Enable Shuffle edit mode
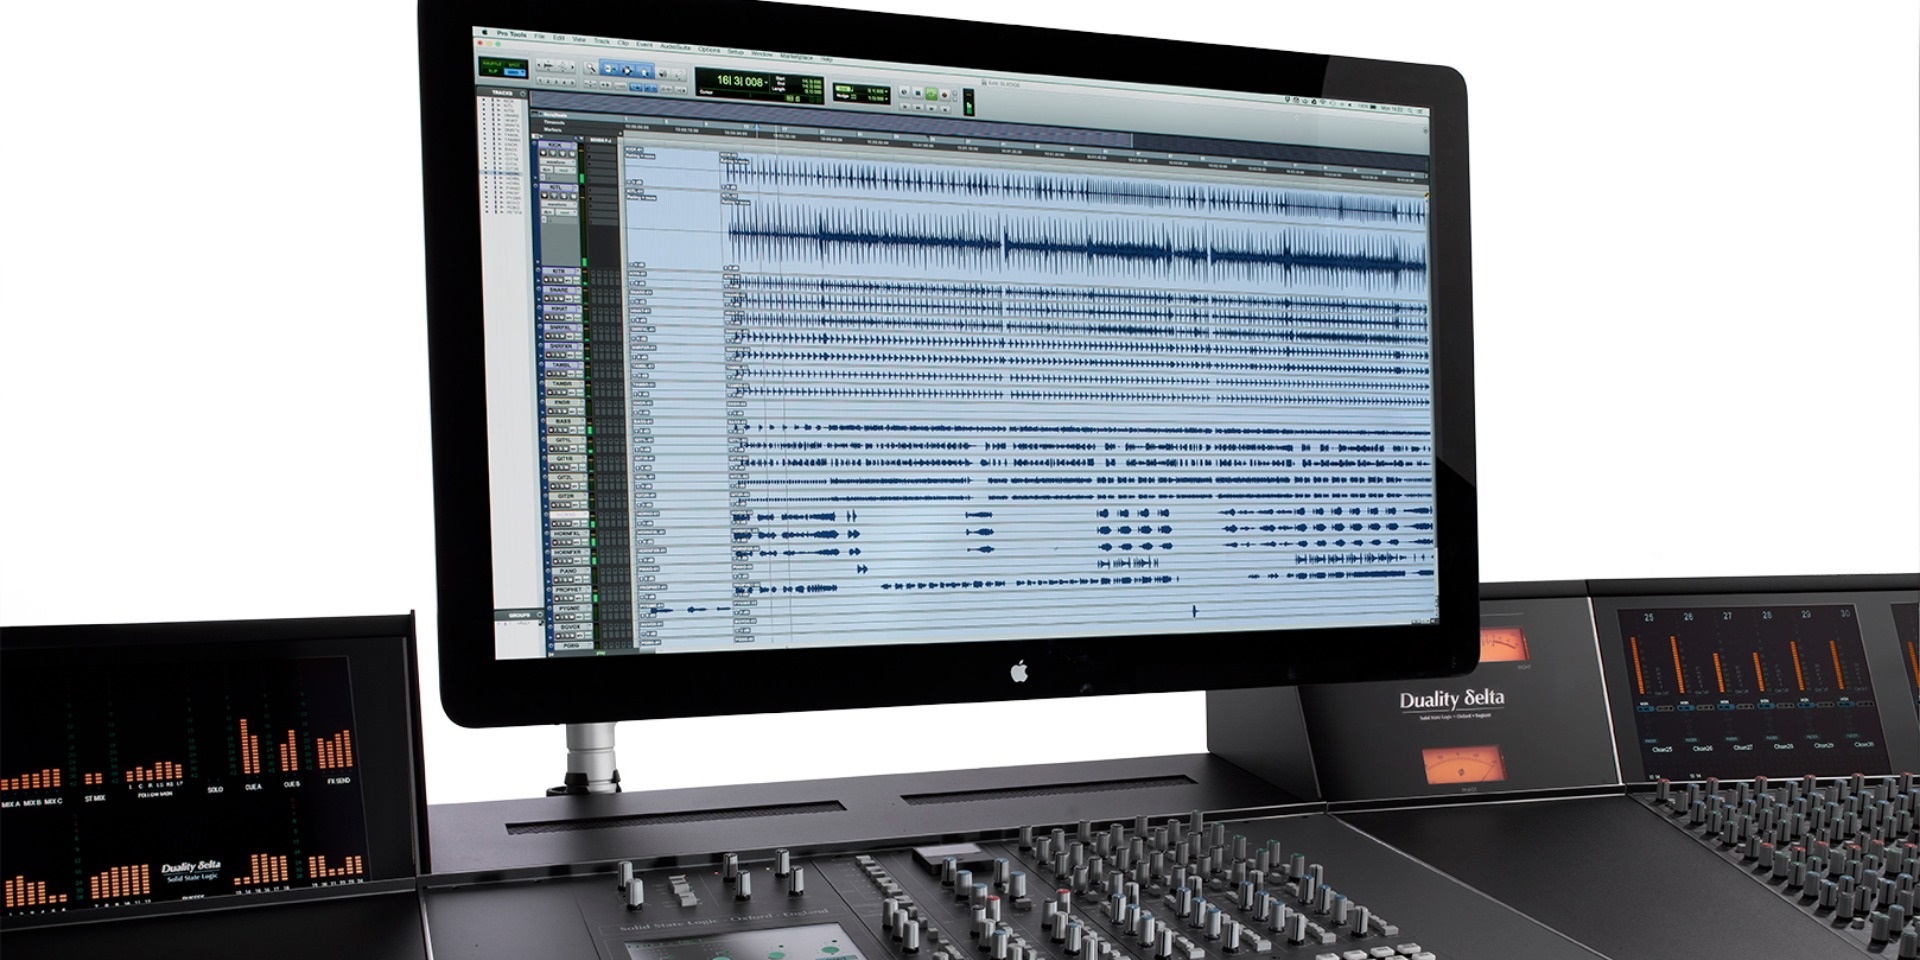The height and width of the screenshot is (960, 1920). (x=492, y=63)
